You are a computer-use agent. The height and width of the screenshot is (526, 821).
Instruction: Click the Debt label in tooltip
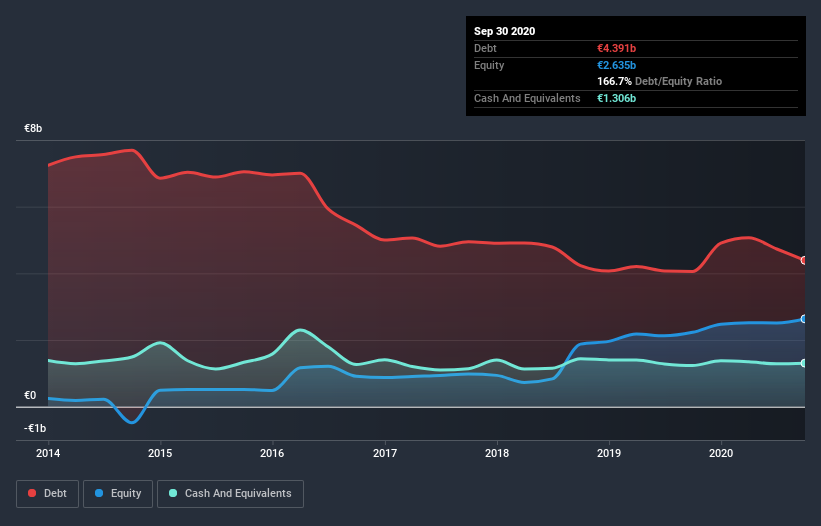[485, 48]
